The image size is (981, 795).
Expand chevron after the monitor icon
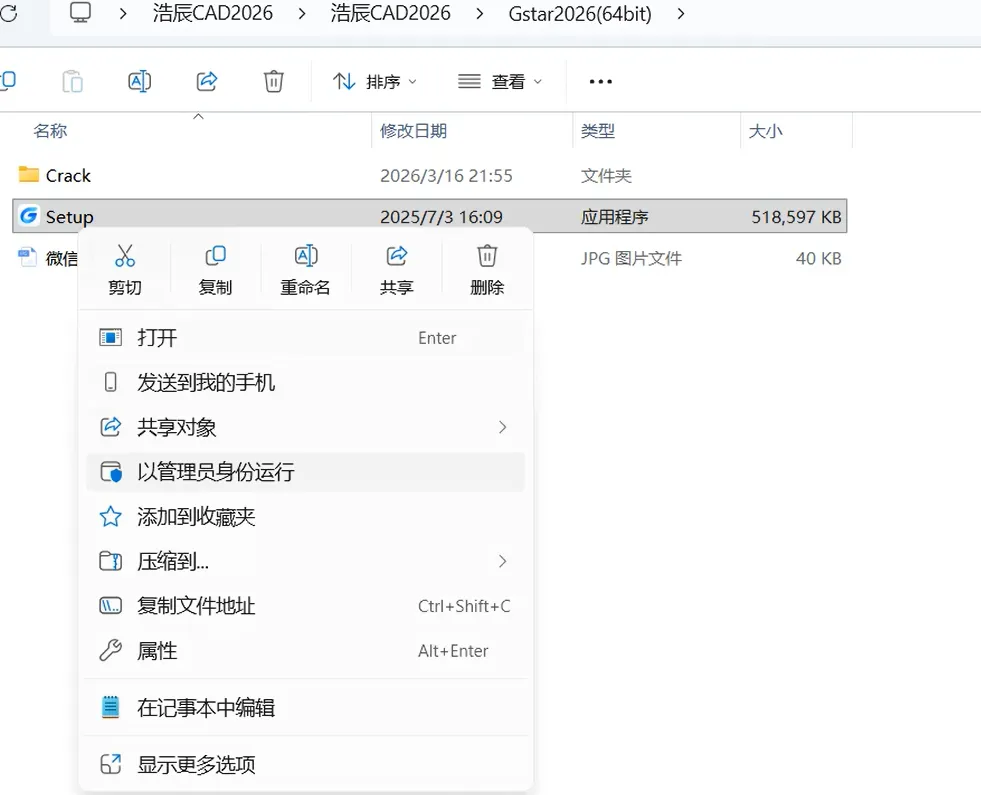pyautogui.click(x=123, y=13)
